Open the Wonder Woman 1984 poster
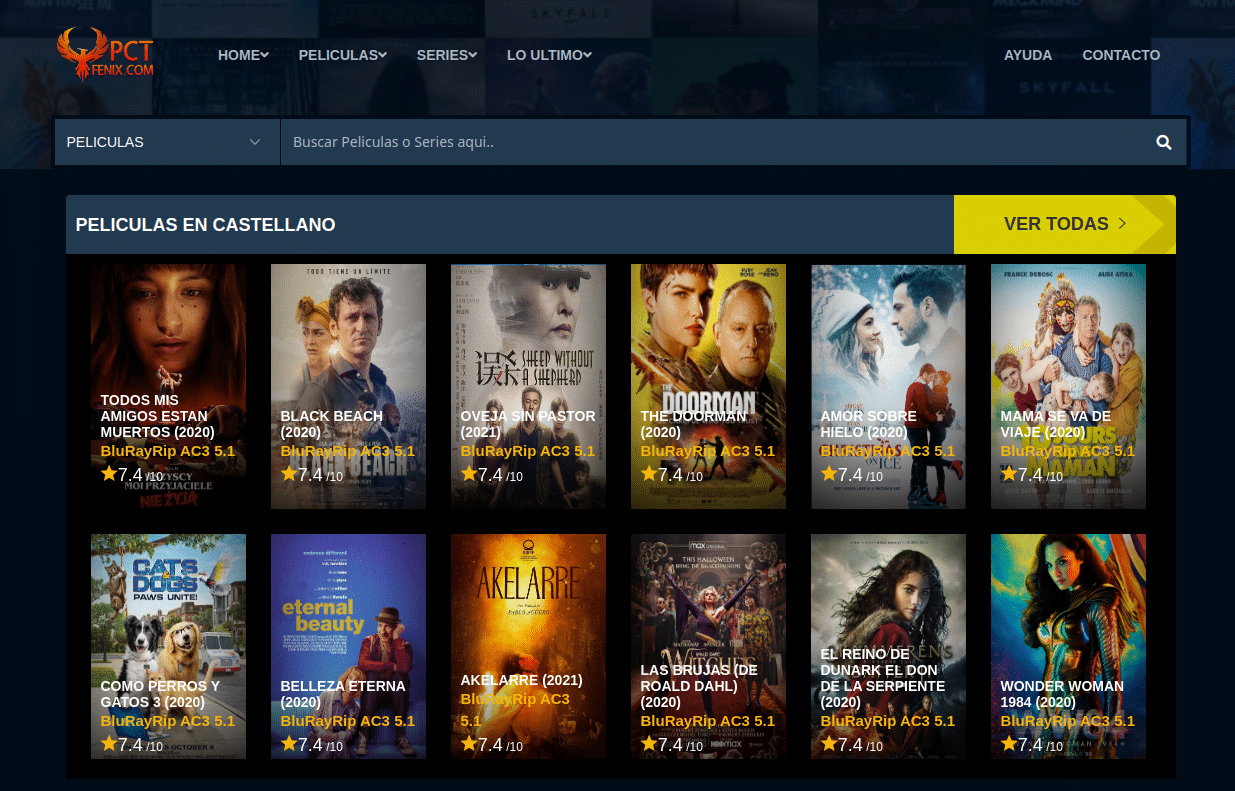Screen dimensions: 1235x791 click(1068, 646)
